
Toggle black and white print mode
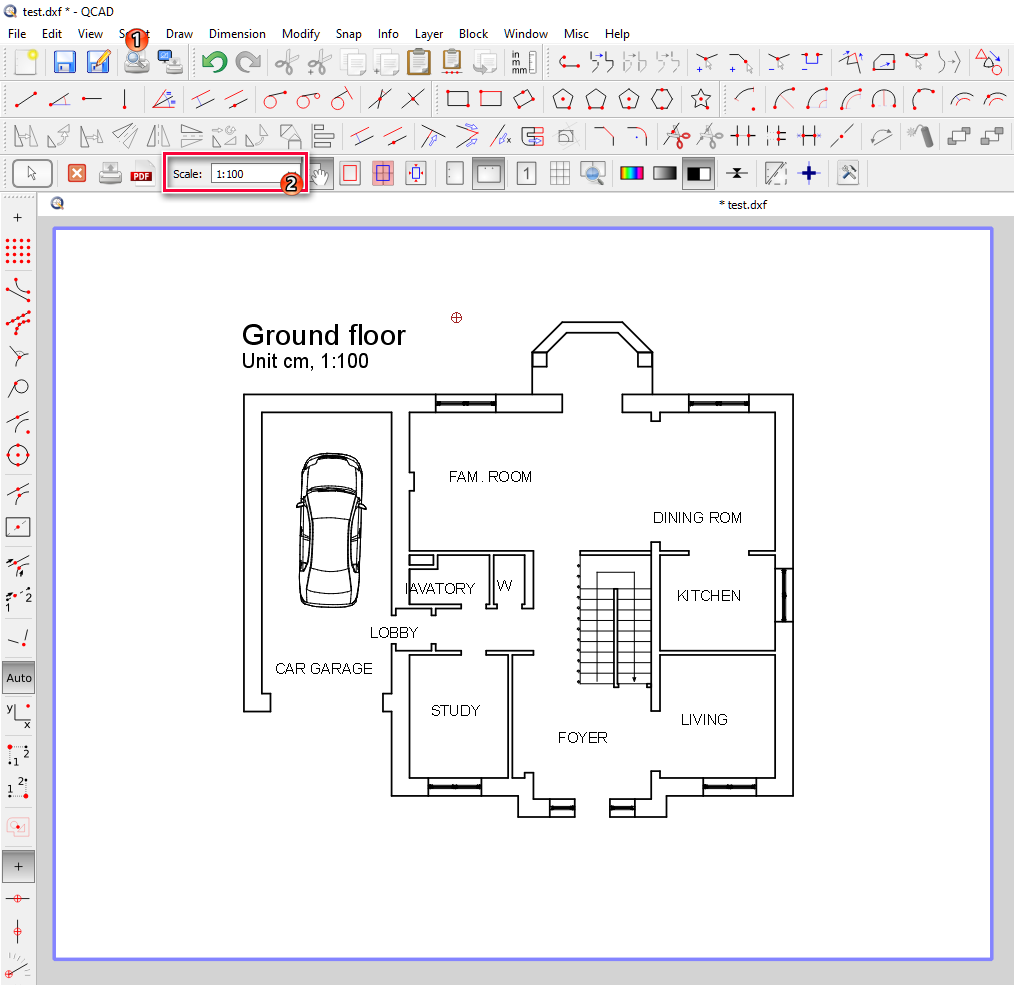(x=698, y=173)
